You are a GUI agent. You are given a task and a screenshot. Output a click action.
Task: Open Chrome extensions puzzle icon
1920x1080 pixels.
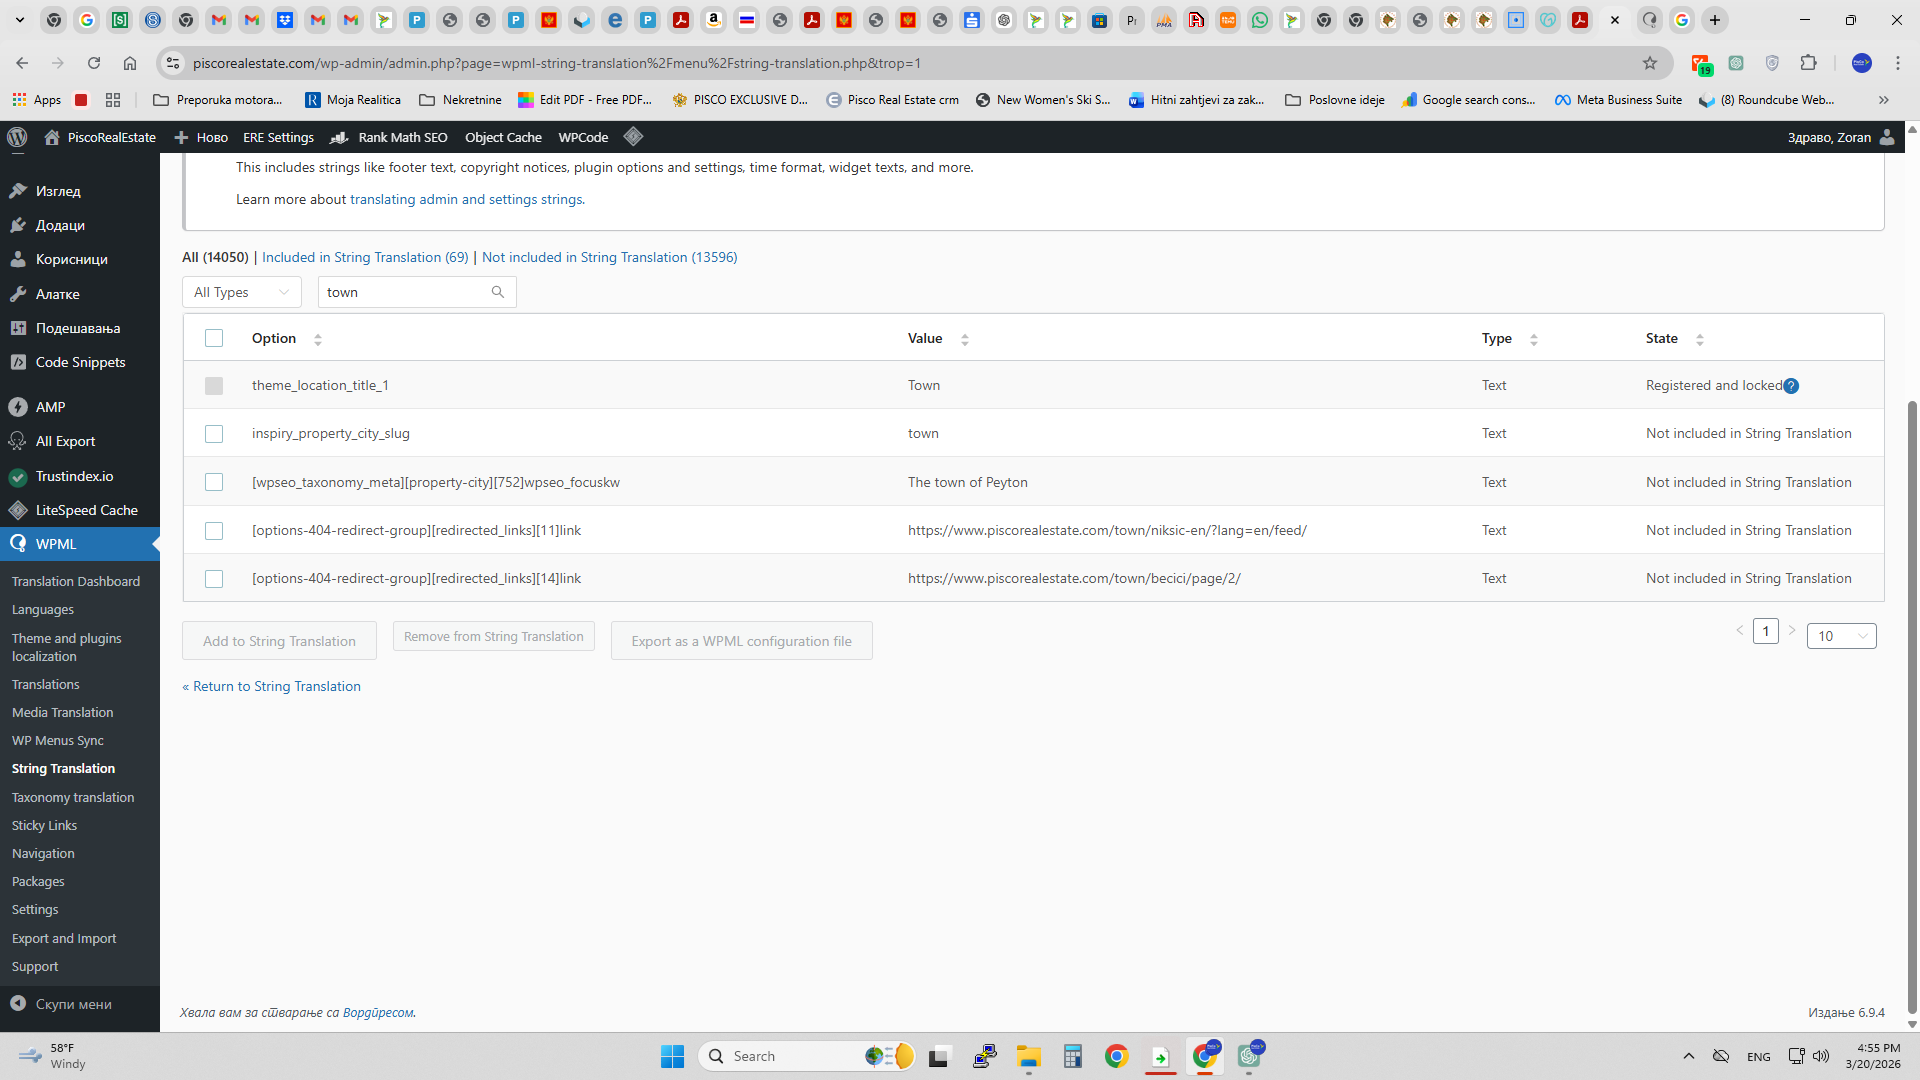tap(1808, 63)
